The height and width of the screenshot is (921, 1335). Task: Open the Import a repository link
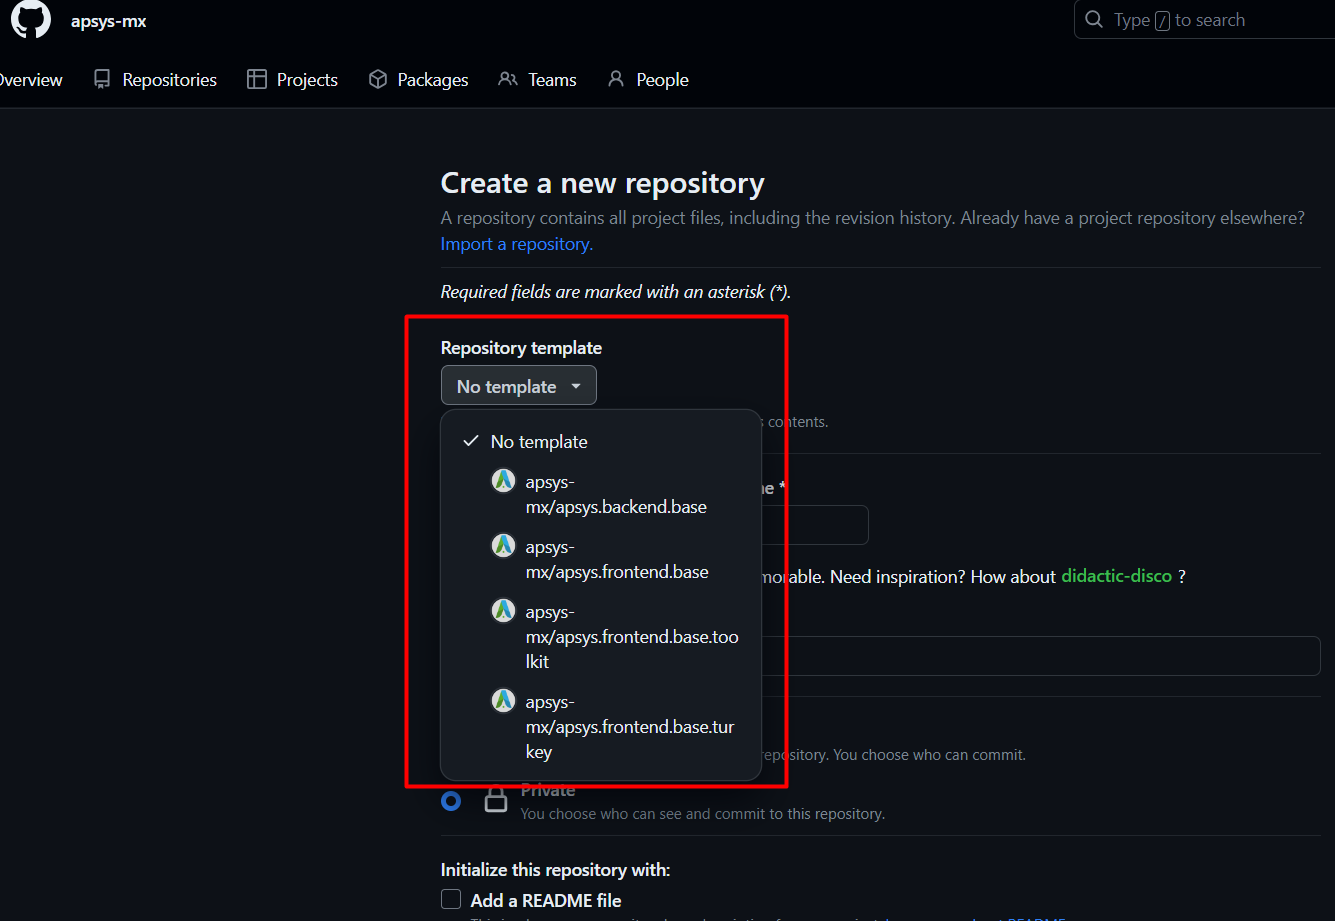point(516,244)
